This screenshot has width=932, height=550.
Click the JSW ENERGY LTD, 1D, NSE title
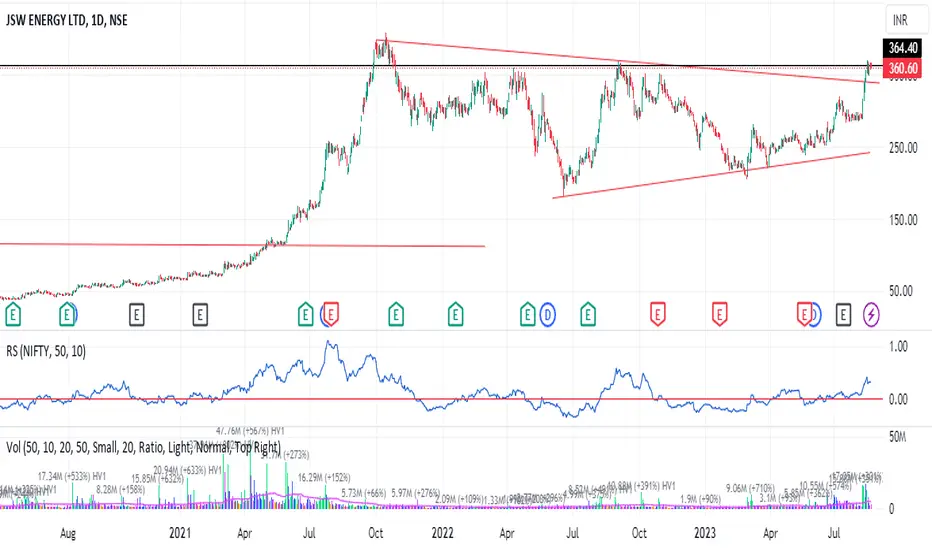(67, 20)
